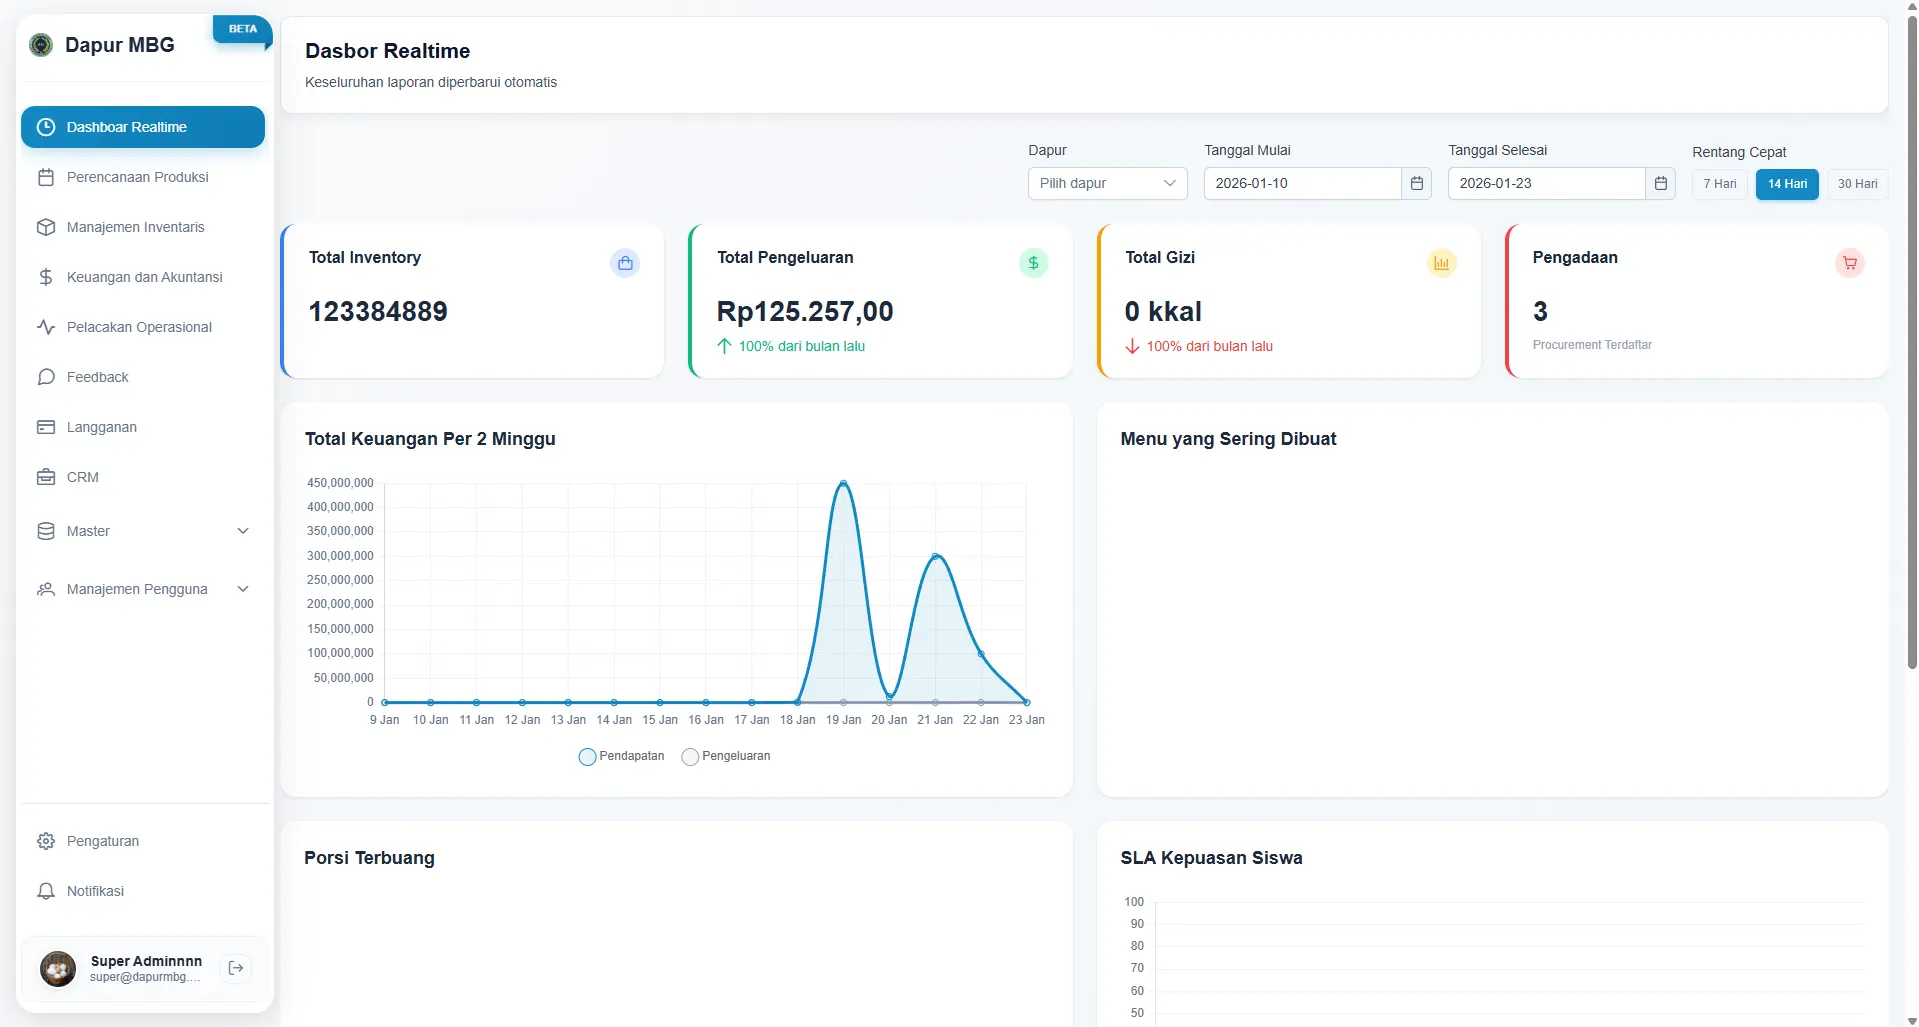Open calendar picker for Tanggal Selesai

point(1660,183)
